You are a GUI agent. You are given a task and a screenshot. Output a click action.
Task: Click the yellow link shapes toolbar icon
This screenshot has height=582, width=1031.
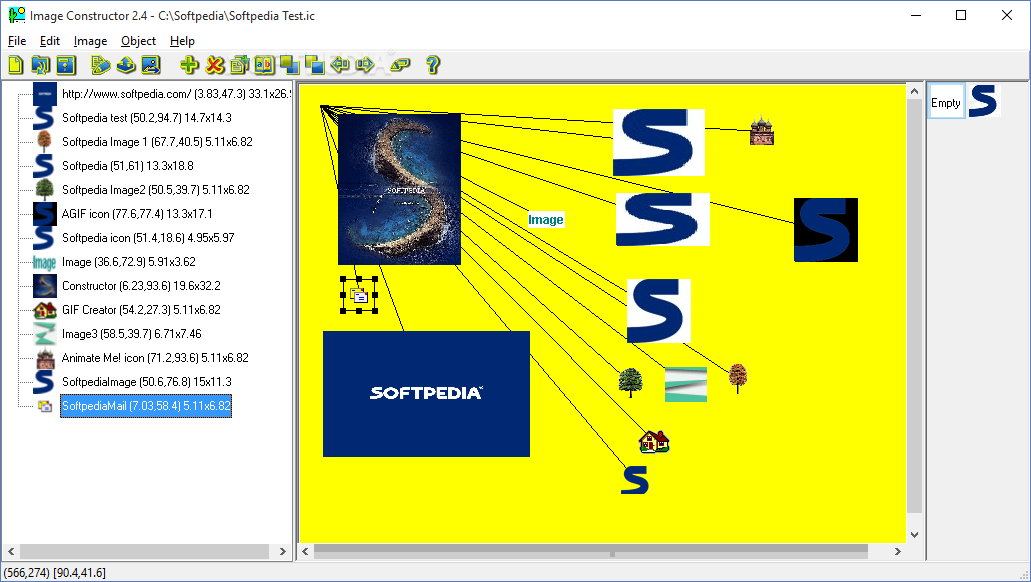click(x=400, y=64)
